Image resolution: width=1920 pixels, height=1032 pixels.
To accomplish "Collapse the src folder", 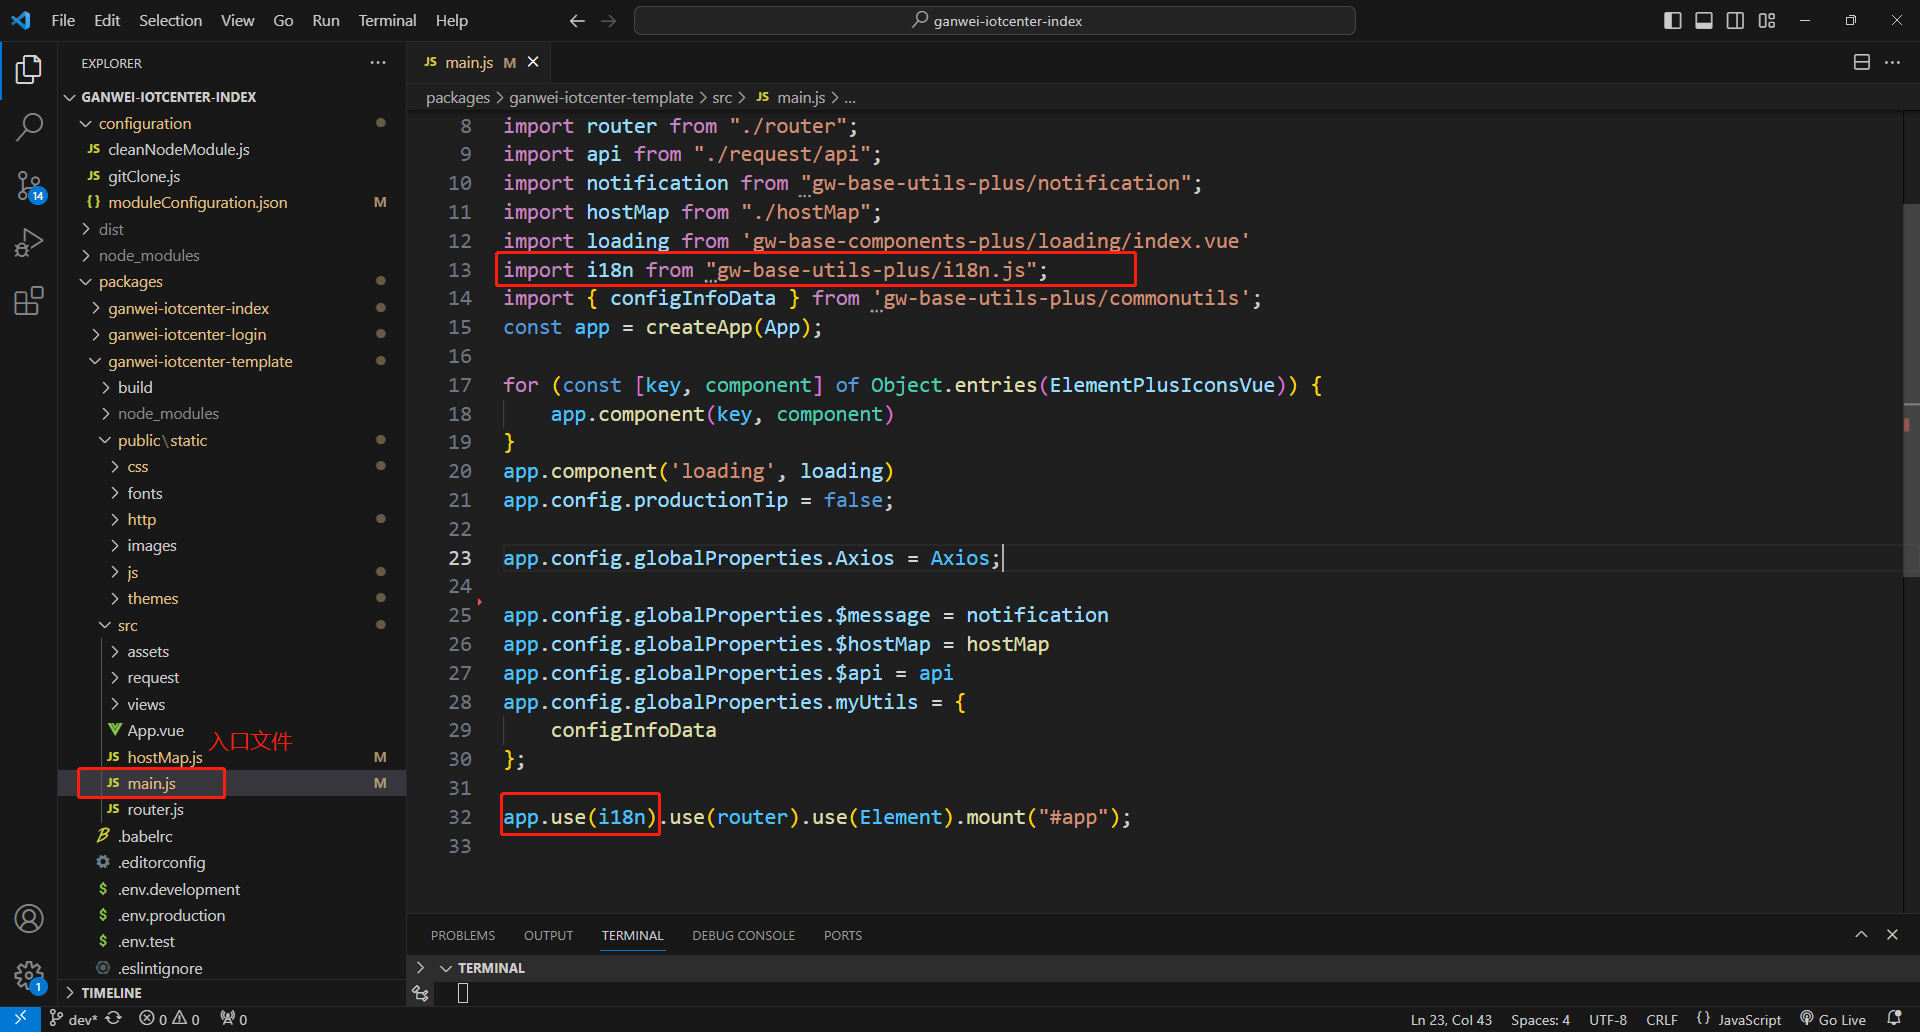I will click(x=127, y=625).
